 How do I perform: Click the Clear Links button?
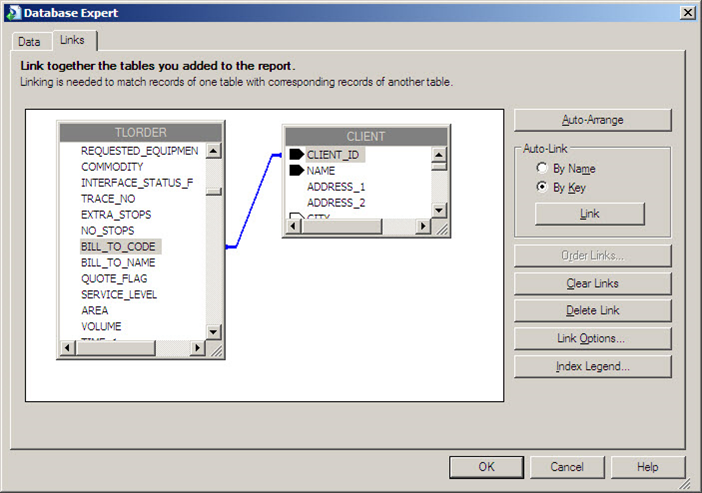click(592, 283)
